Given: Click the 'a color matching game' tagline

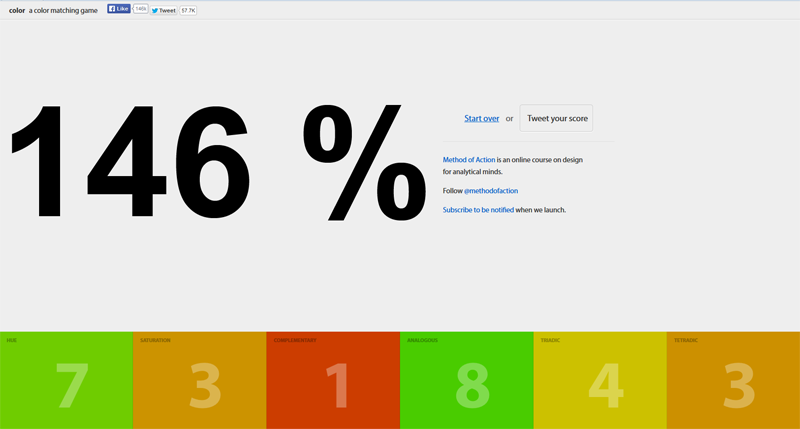Looking at the screenshot, I should pos(65,10).
